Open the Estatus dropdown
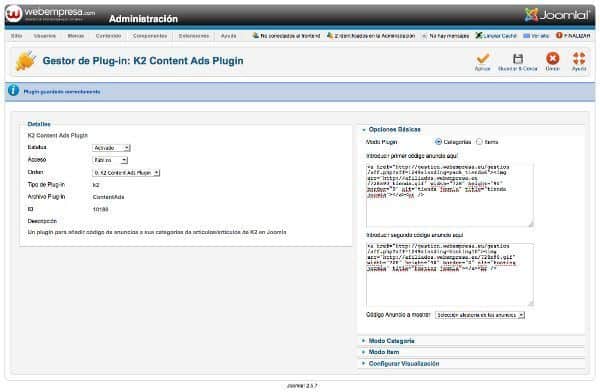The width and height of the screenshot is (600, 392). coord(111,148)
